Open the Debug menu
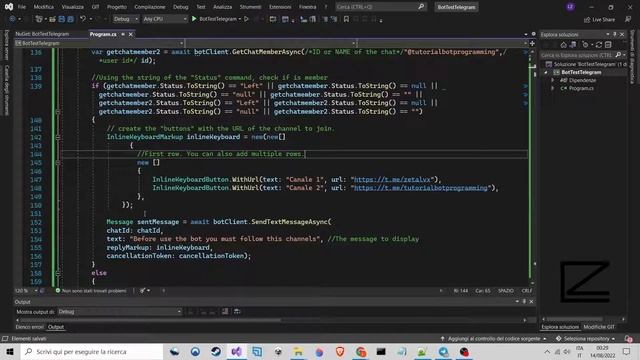Image resolution: width=640 pixels, height=360 pixels. pyautogui.click(x=180, y=7)
